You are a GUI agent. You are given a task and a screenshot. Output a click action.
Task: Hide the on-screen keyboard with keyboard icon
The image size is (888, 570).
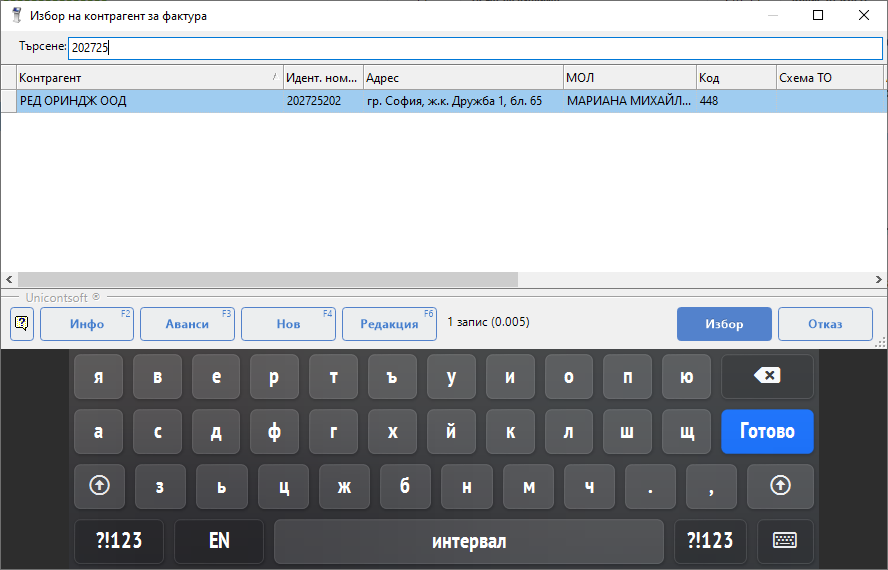click(785, 541)
